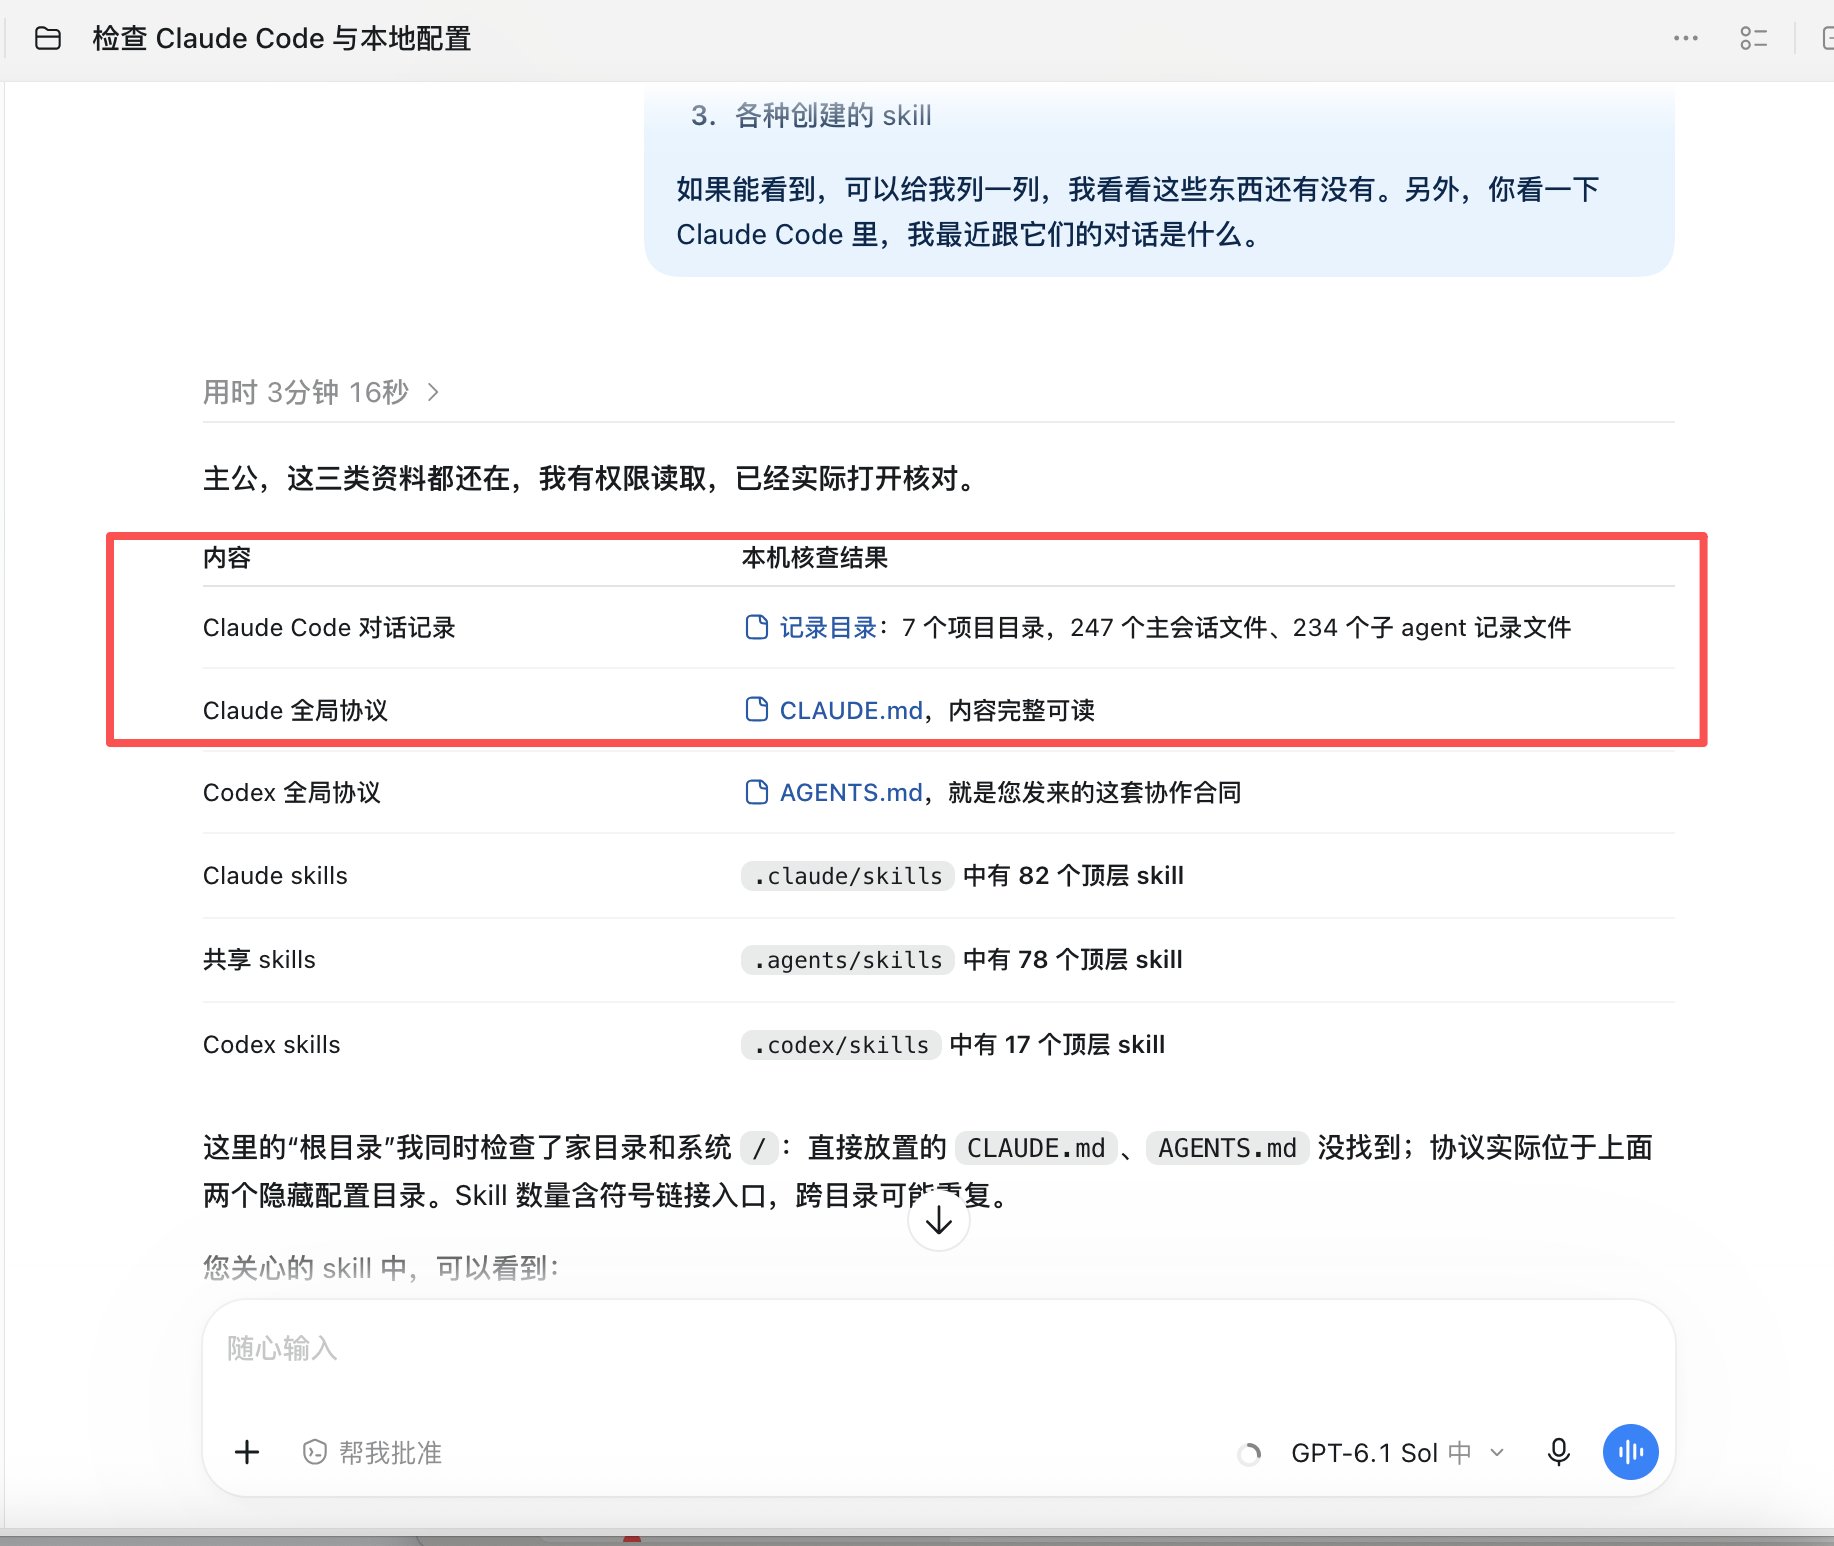Click the file icon before CLAUDE.md
Image resolution: width=1834 pixels, height=1546 pixels.
click(x=757, y=710)
